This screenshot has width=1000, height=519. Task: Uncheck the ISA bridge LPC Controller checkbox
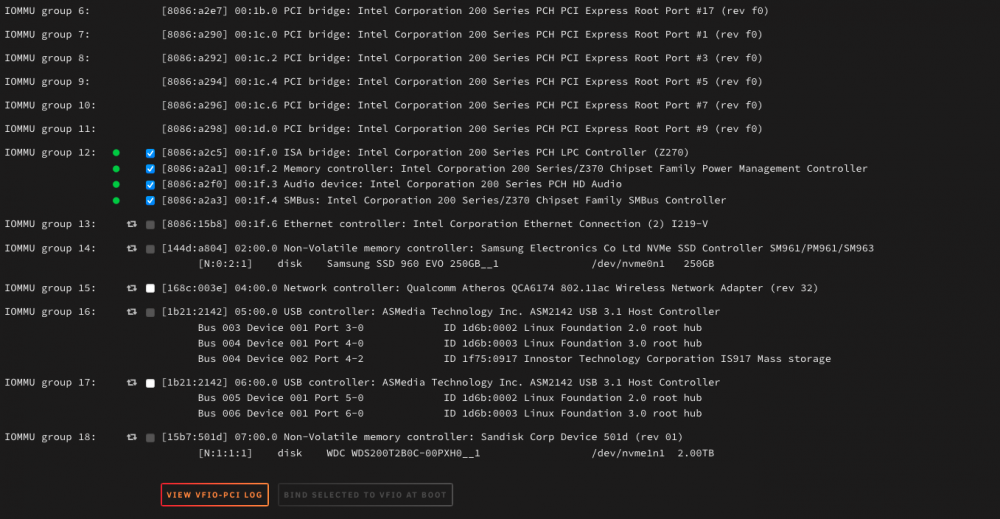(x=151, y=153)
